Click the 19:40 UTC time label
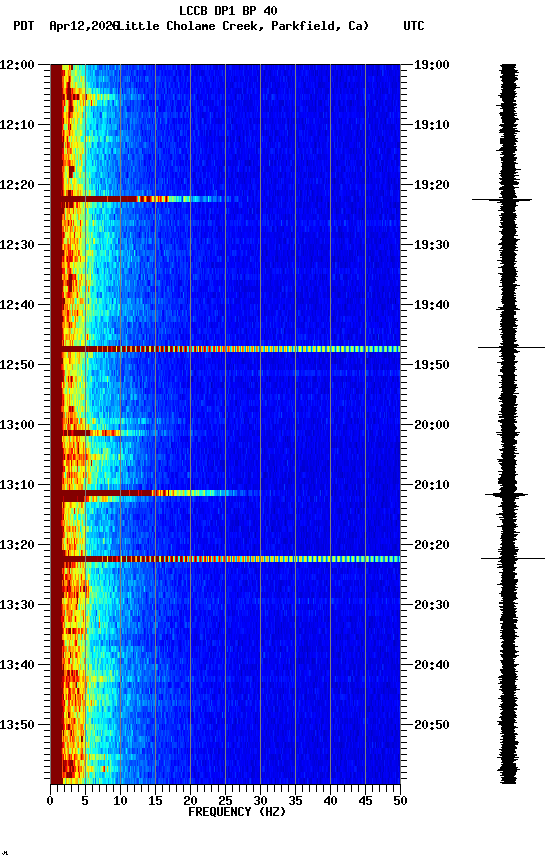Image resolution: width=552 pixels, height=864 pixels. click(x=432, y=305)
